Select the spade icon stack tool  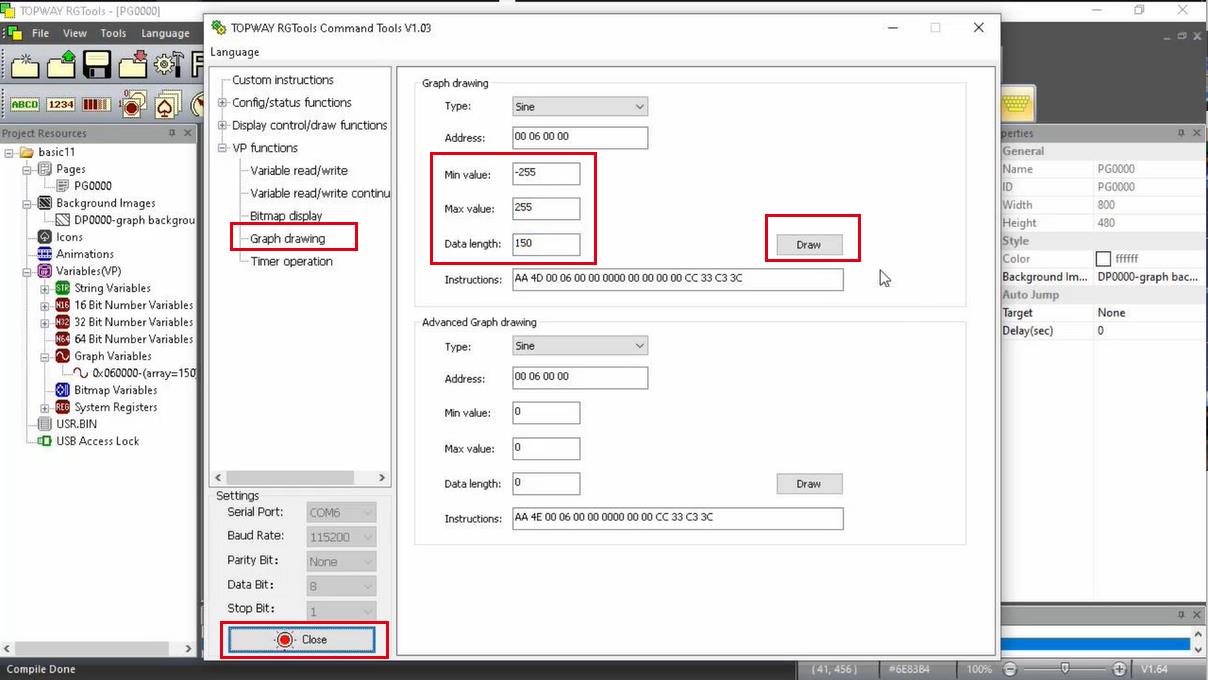(x=167, y=104)
